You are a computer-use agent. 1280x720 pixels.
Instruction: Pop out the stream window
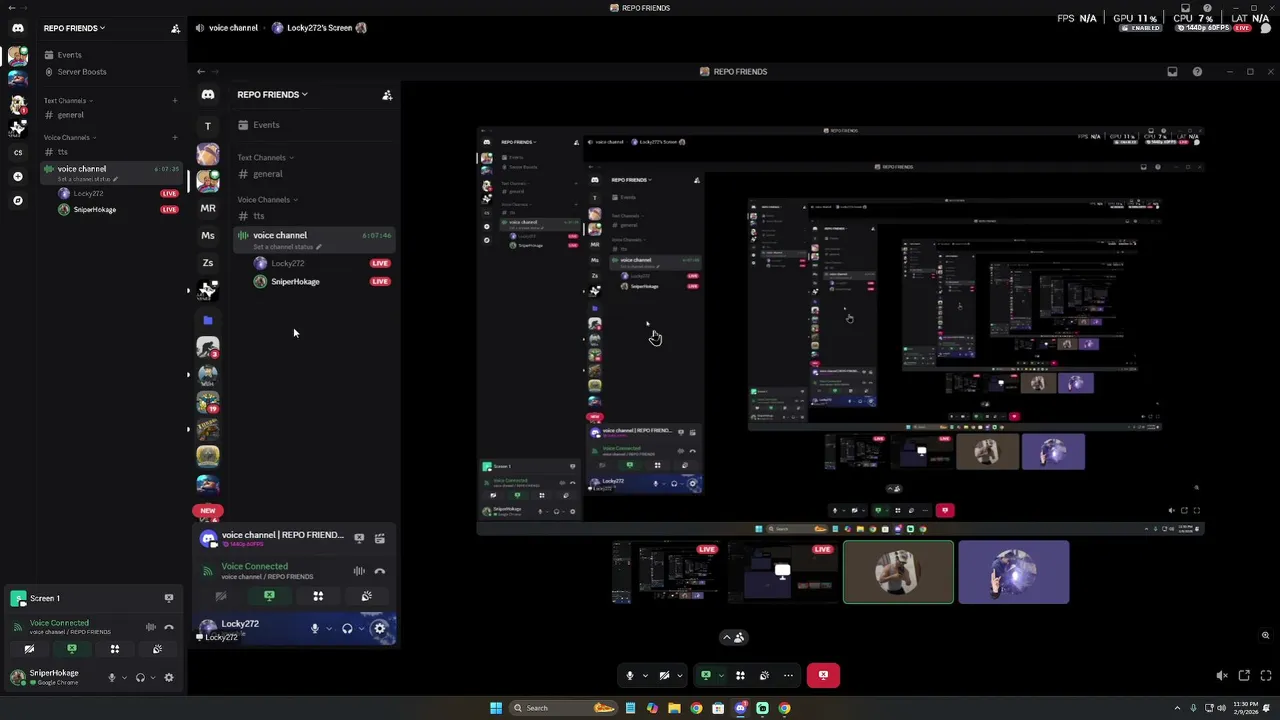[1244, 676]
